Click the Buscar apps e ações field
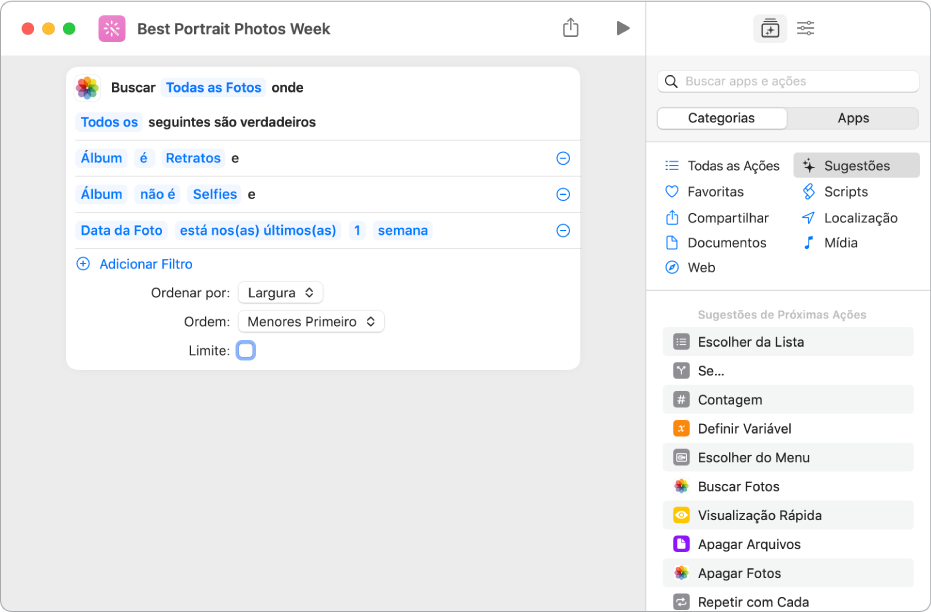 point(789,81)
